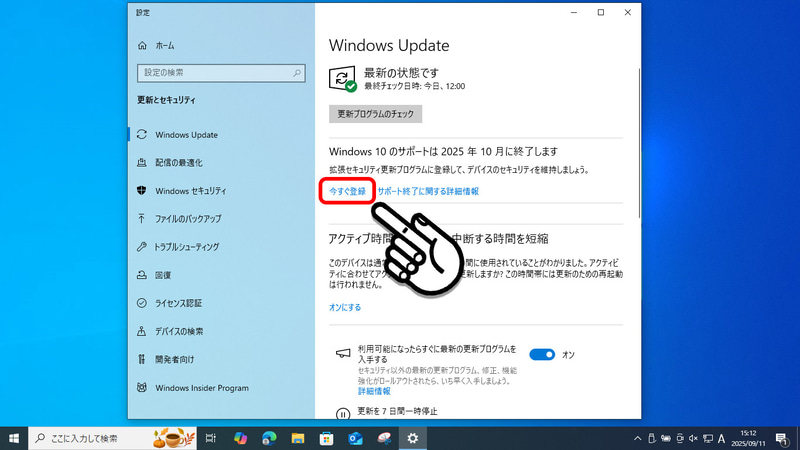
Task: Open File Explorer from the taskbar
Action: coord(298,438)
